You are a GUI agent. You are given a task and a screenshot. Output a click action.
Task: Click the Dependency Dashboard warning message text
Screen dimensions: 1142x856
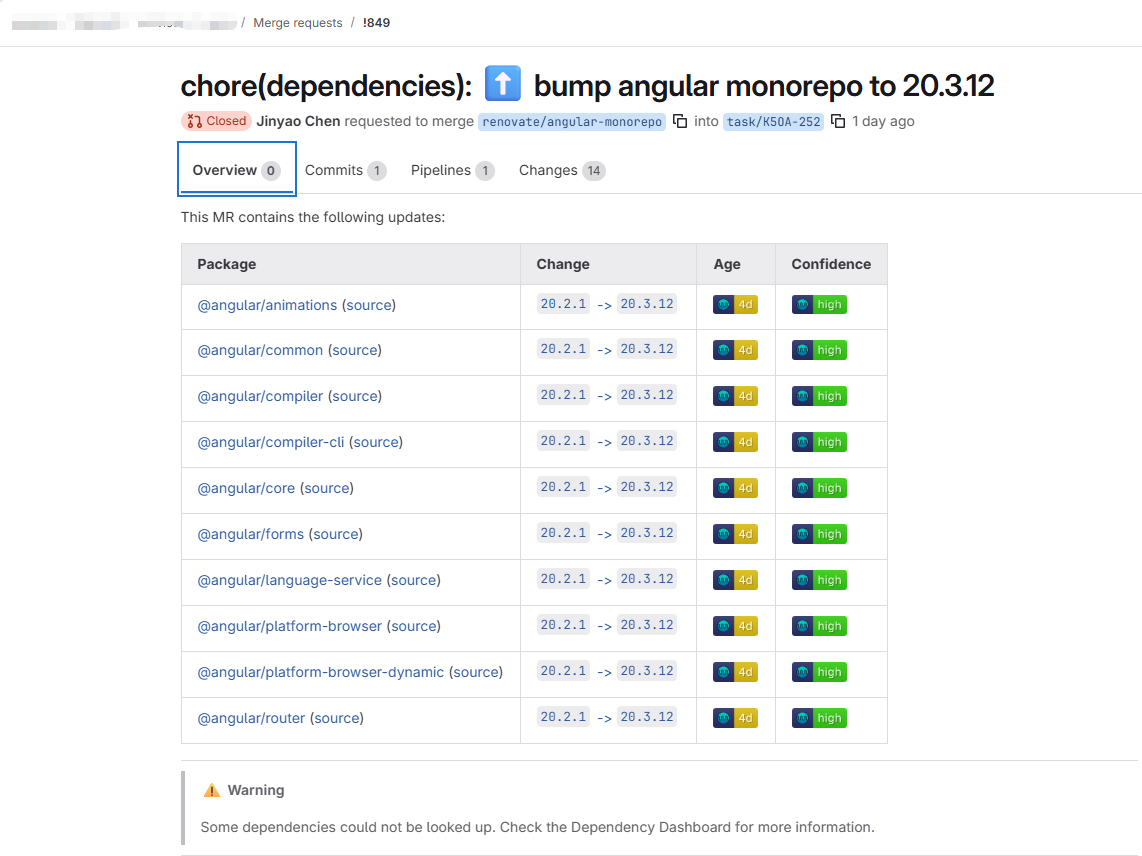(x=537, y=827)
